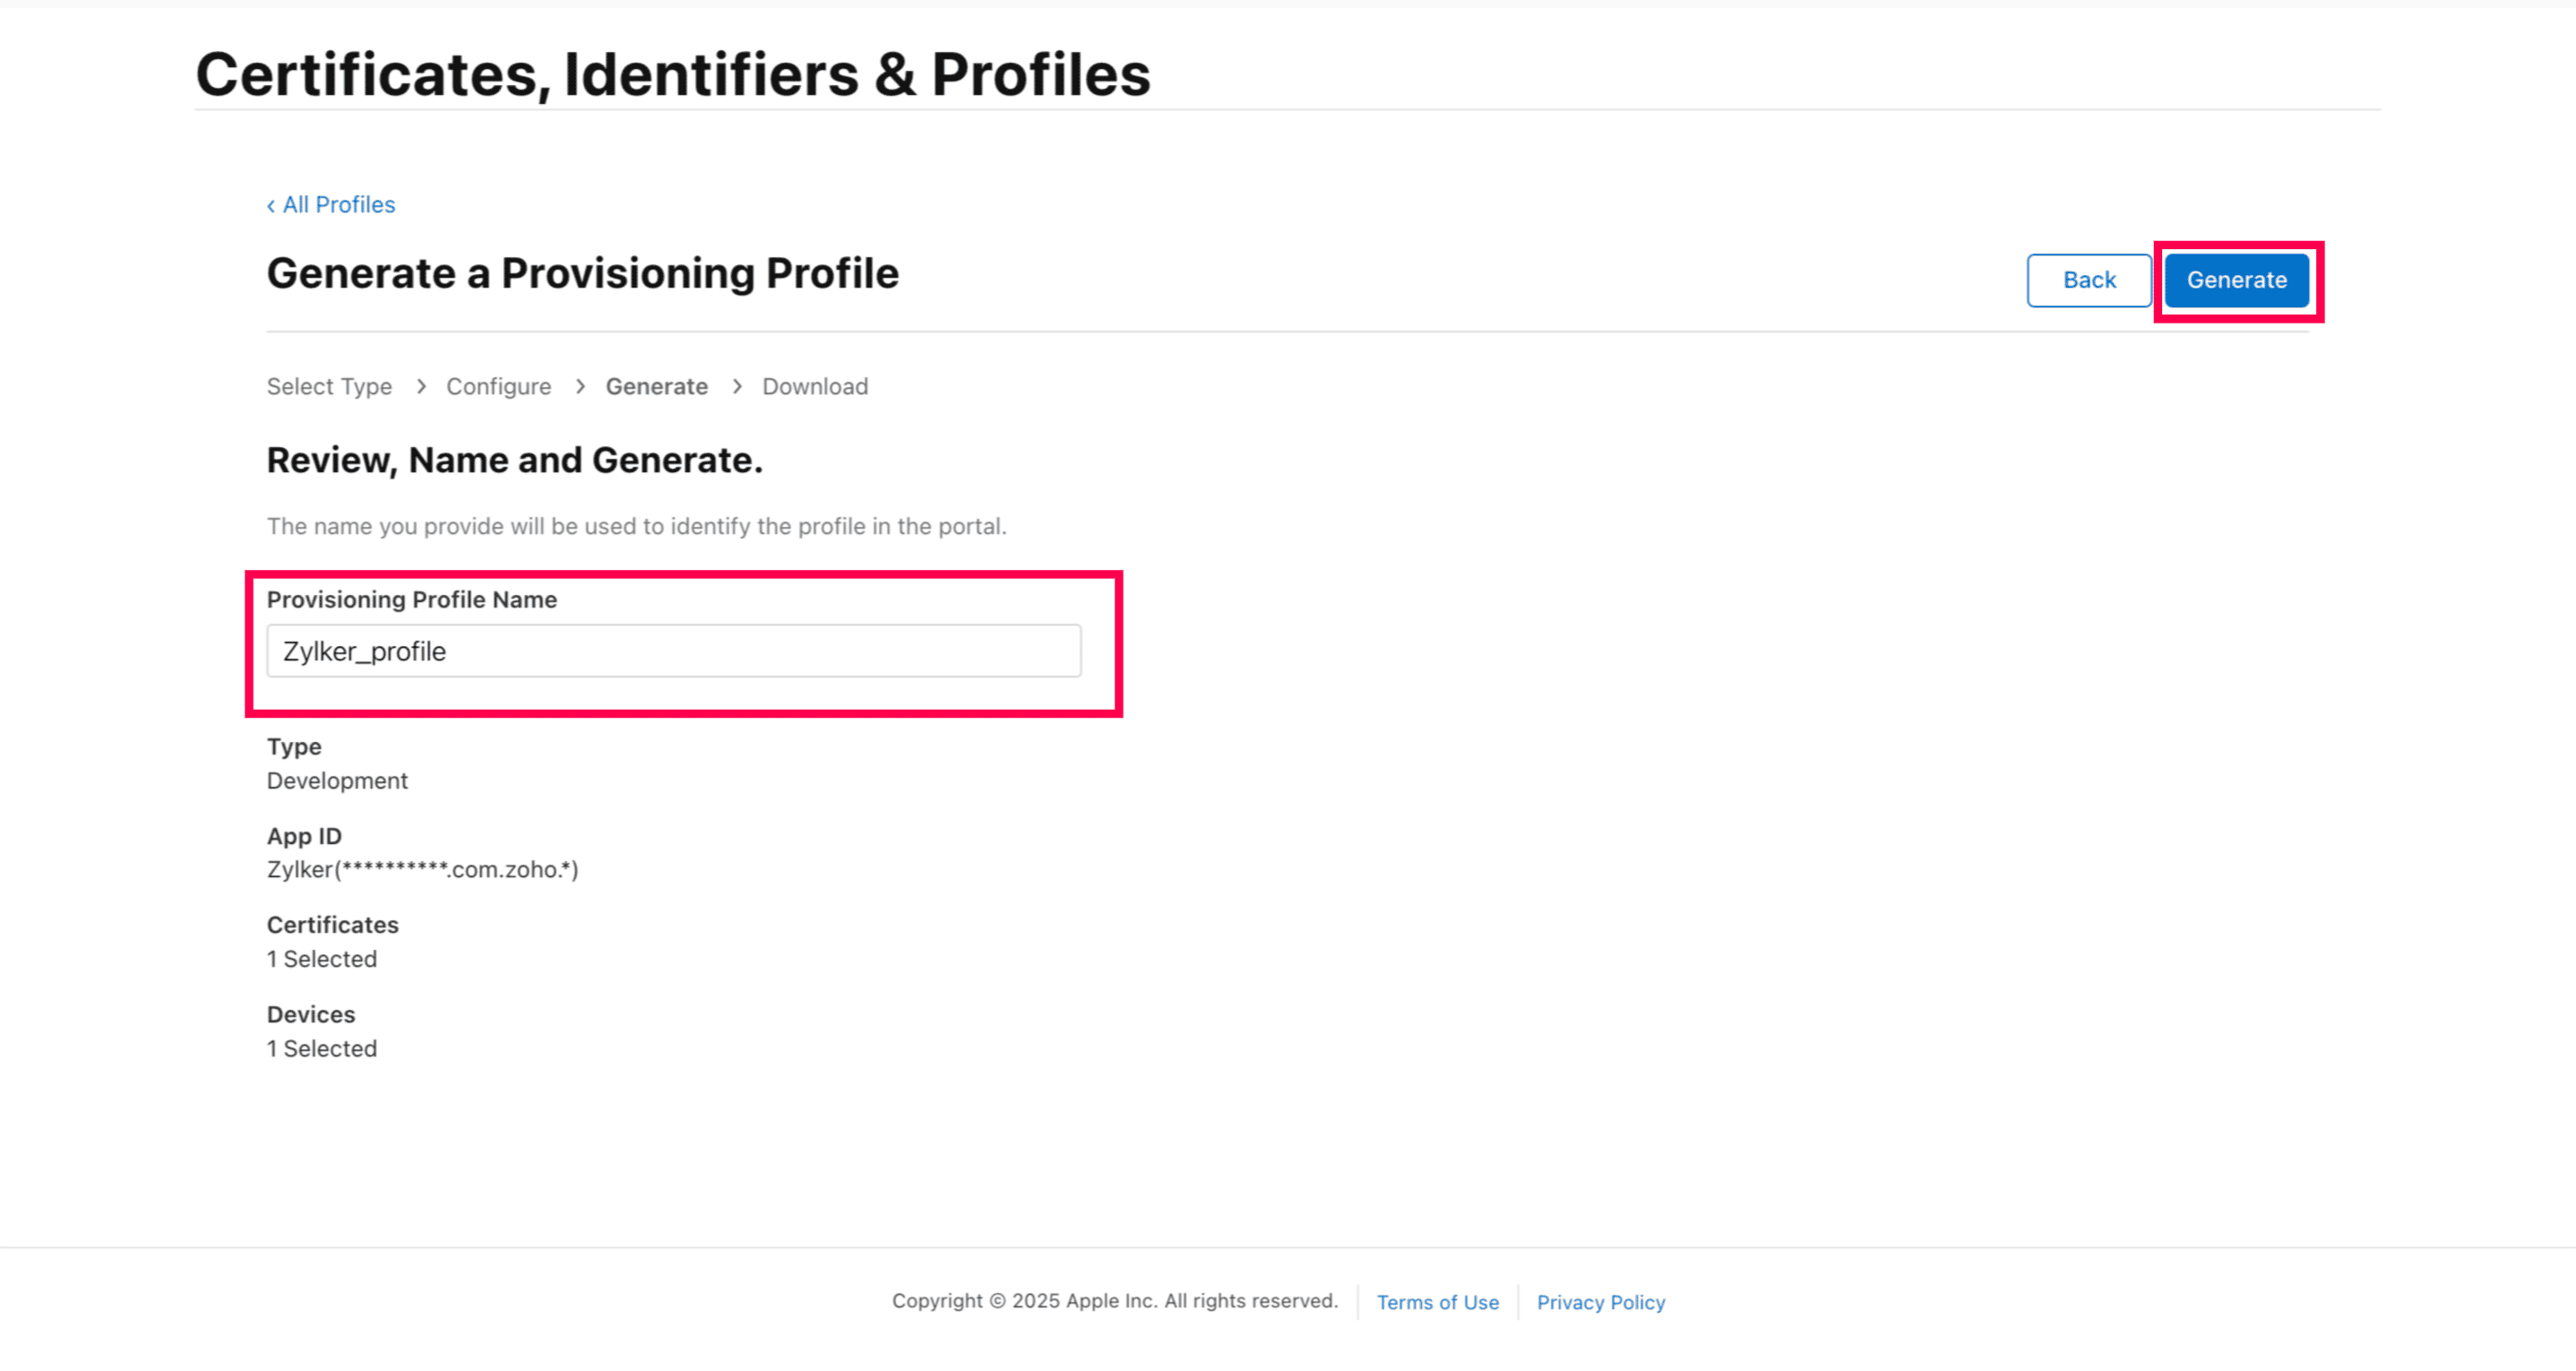Click the chevron between Configure and Generate
This screenshot has height=1371, width=2576.
tap(580, 387)
